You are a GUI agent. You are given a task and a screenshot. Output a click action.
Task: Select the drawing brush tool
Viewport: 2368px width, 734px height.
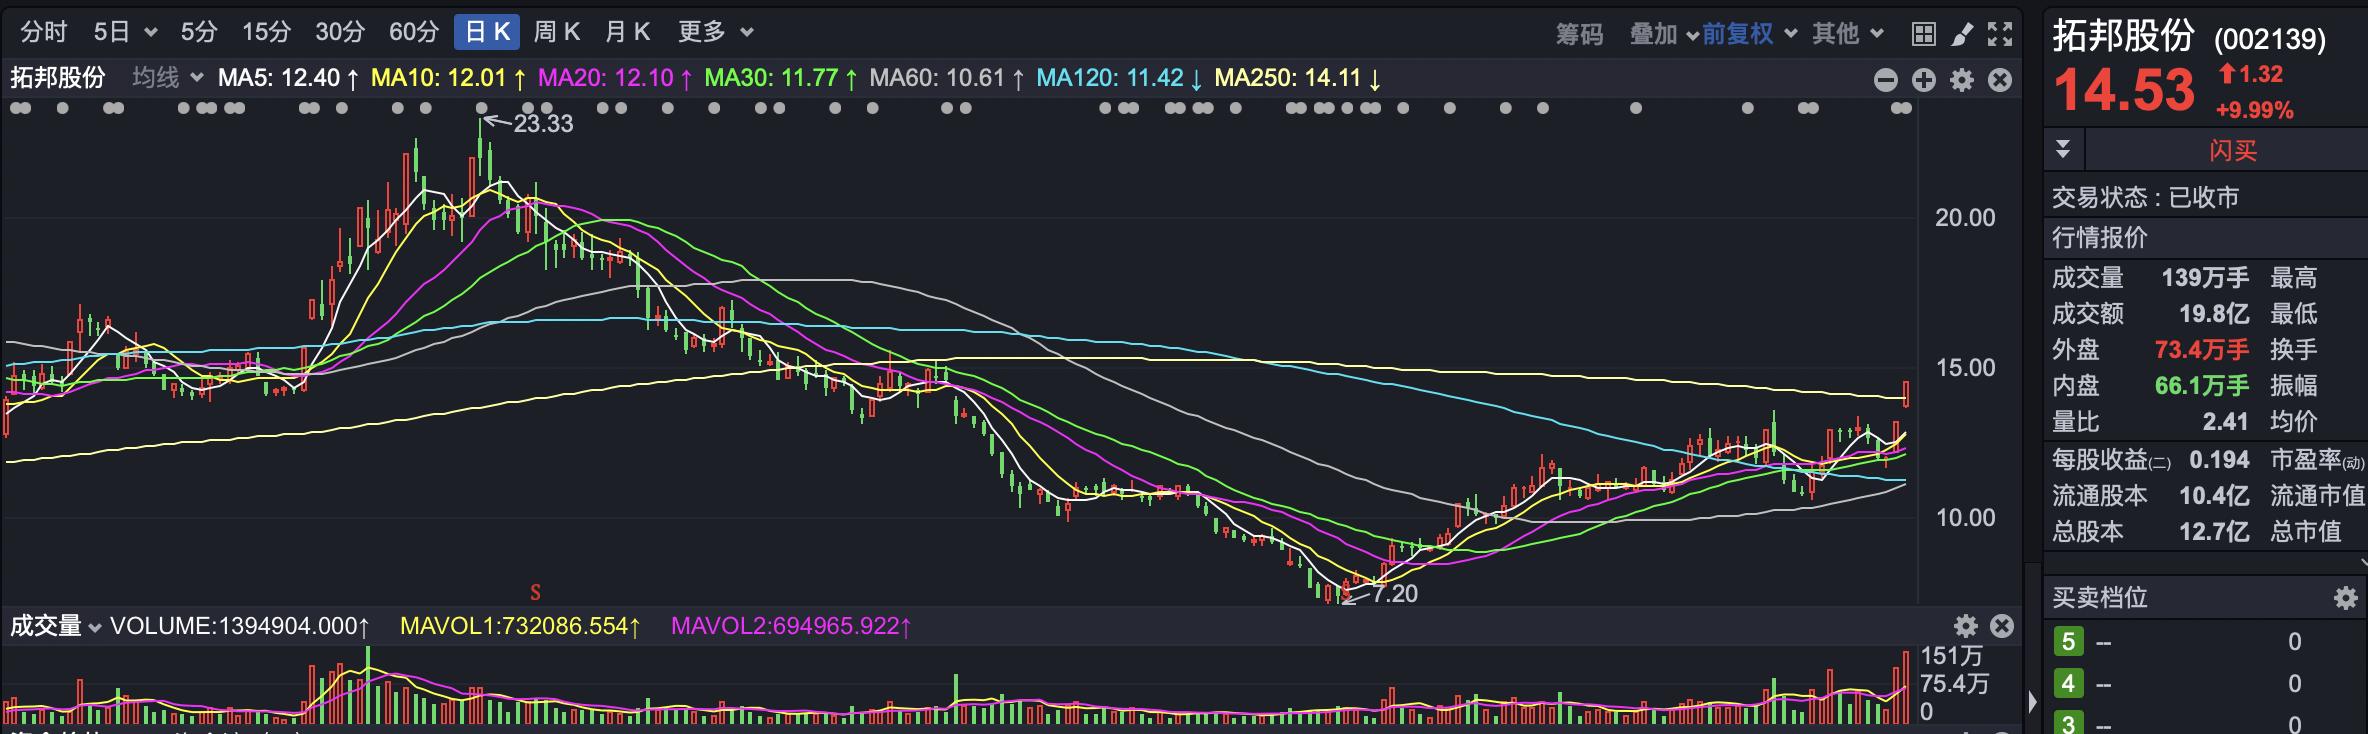coord(1962,34)
